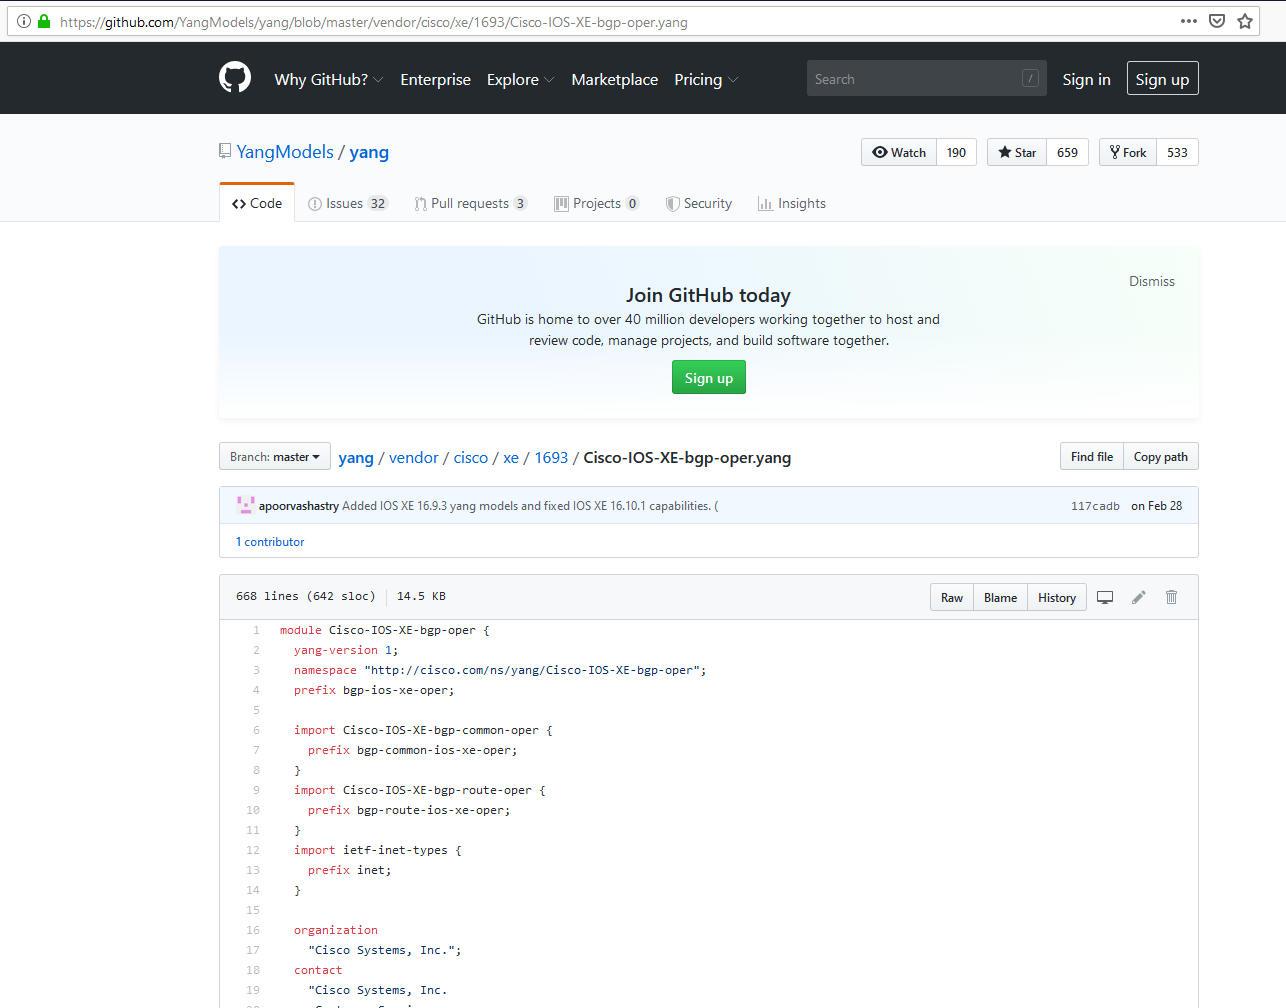This screenshot has height=1008, width=1286.
Task: Dismiss the Join GitHub today banner
Action: pos(1152,281)
